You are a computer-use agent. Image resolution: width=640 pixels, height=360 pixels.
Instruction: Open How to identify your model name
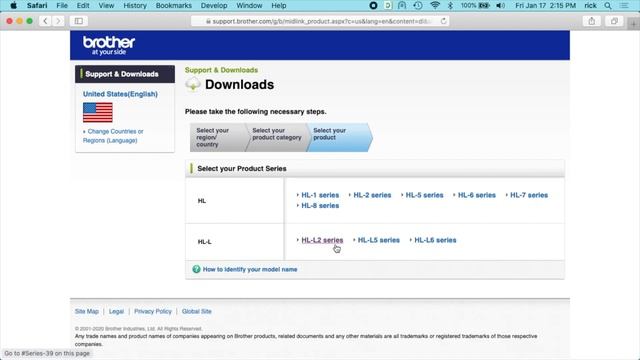coord(250,269)
